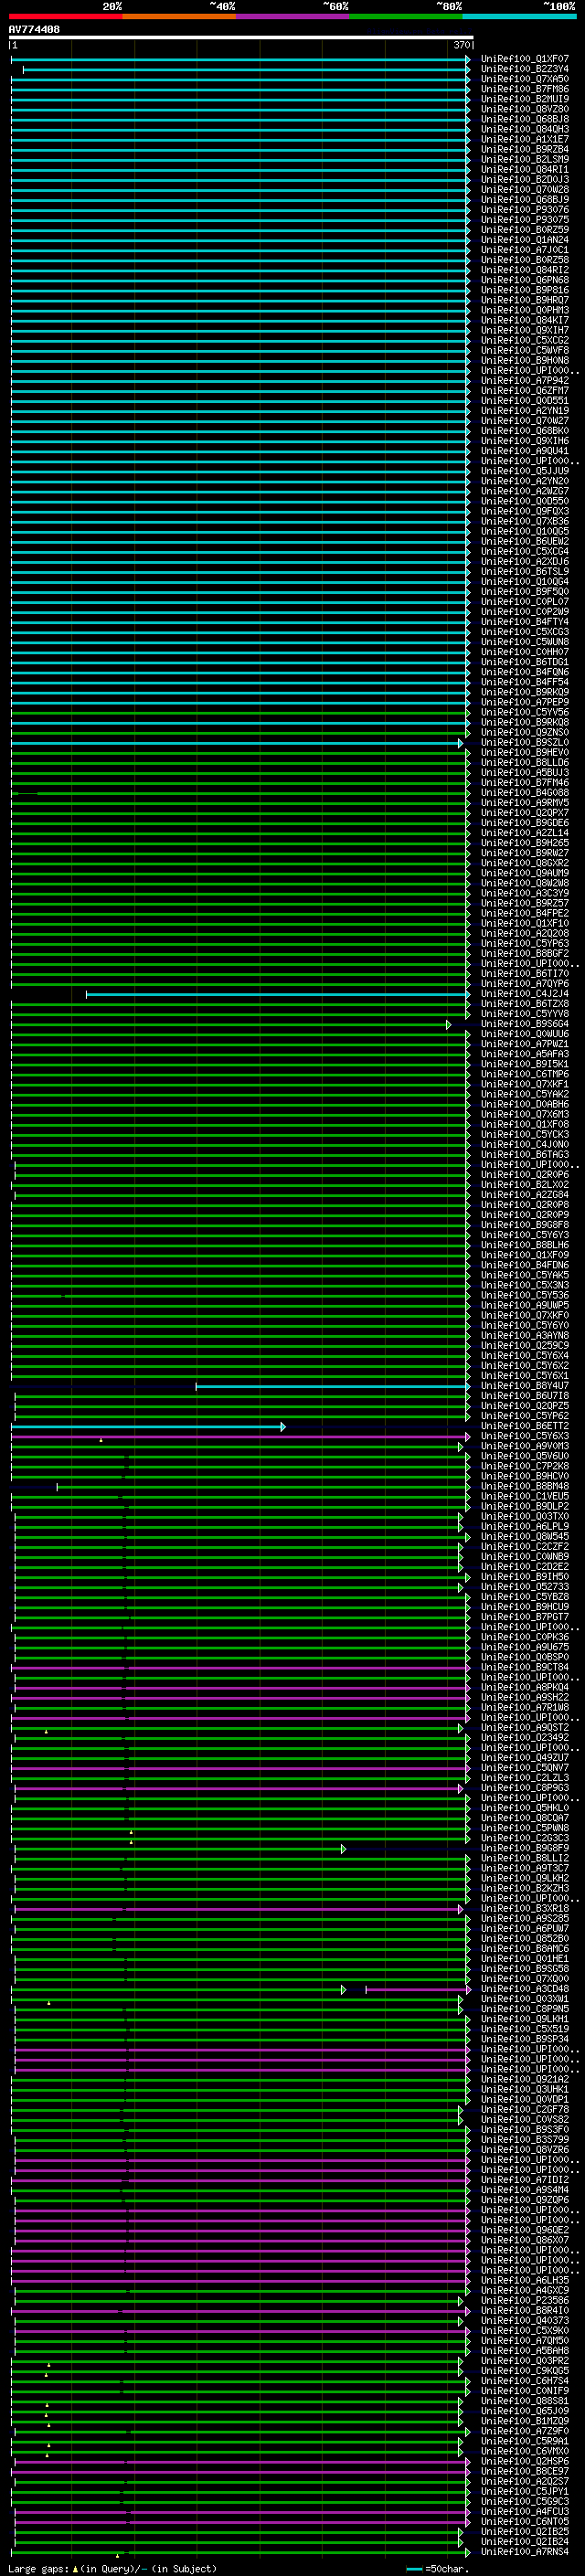
Task: Click the cyan ~100% identity legend segment
Action: click(x=519, y=16)
